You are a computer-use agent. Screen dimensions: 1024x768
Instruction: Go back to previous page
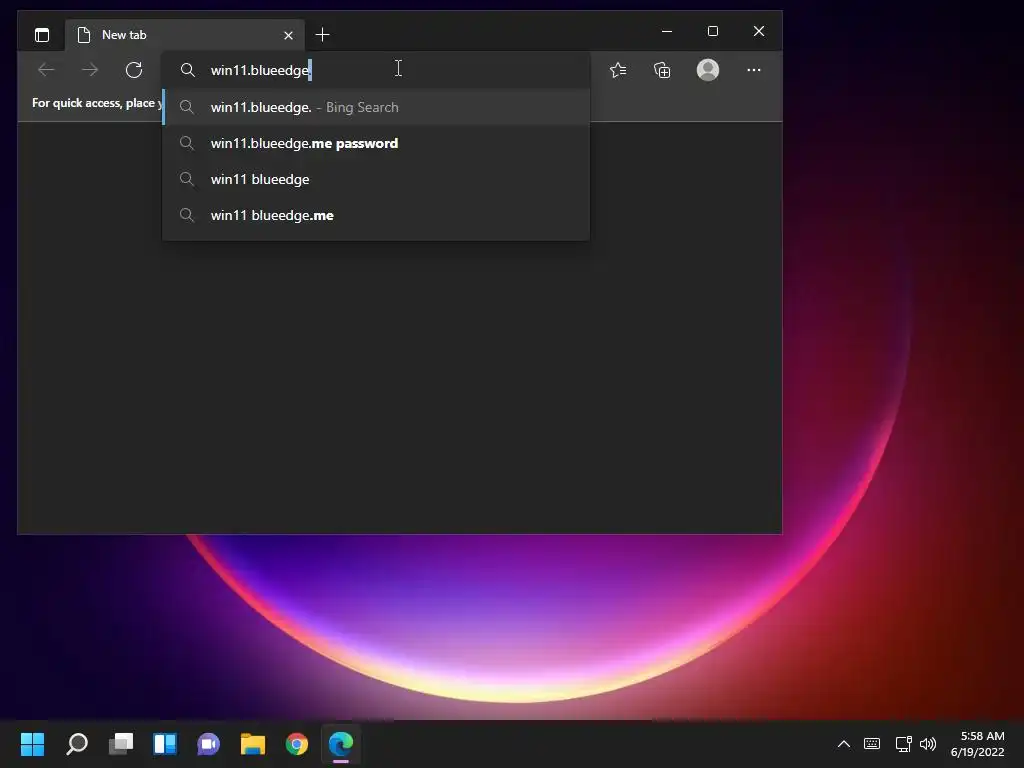point(46,70)
